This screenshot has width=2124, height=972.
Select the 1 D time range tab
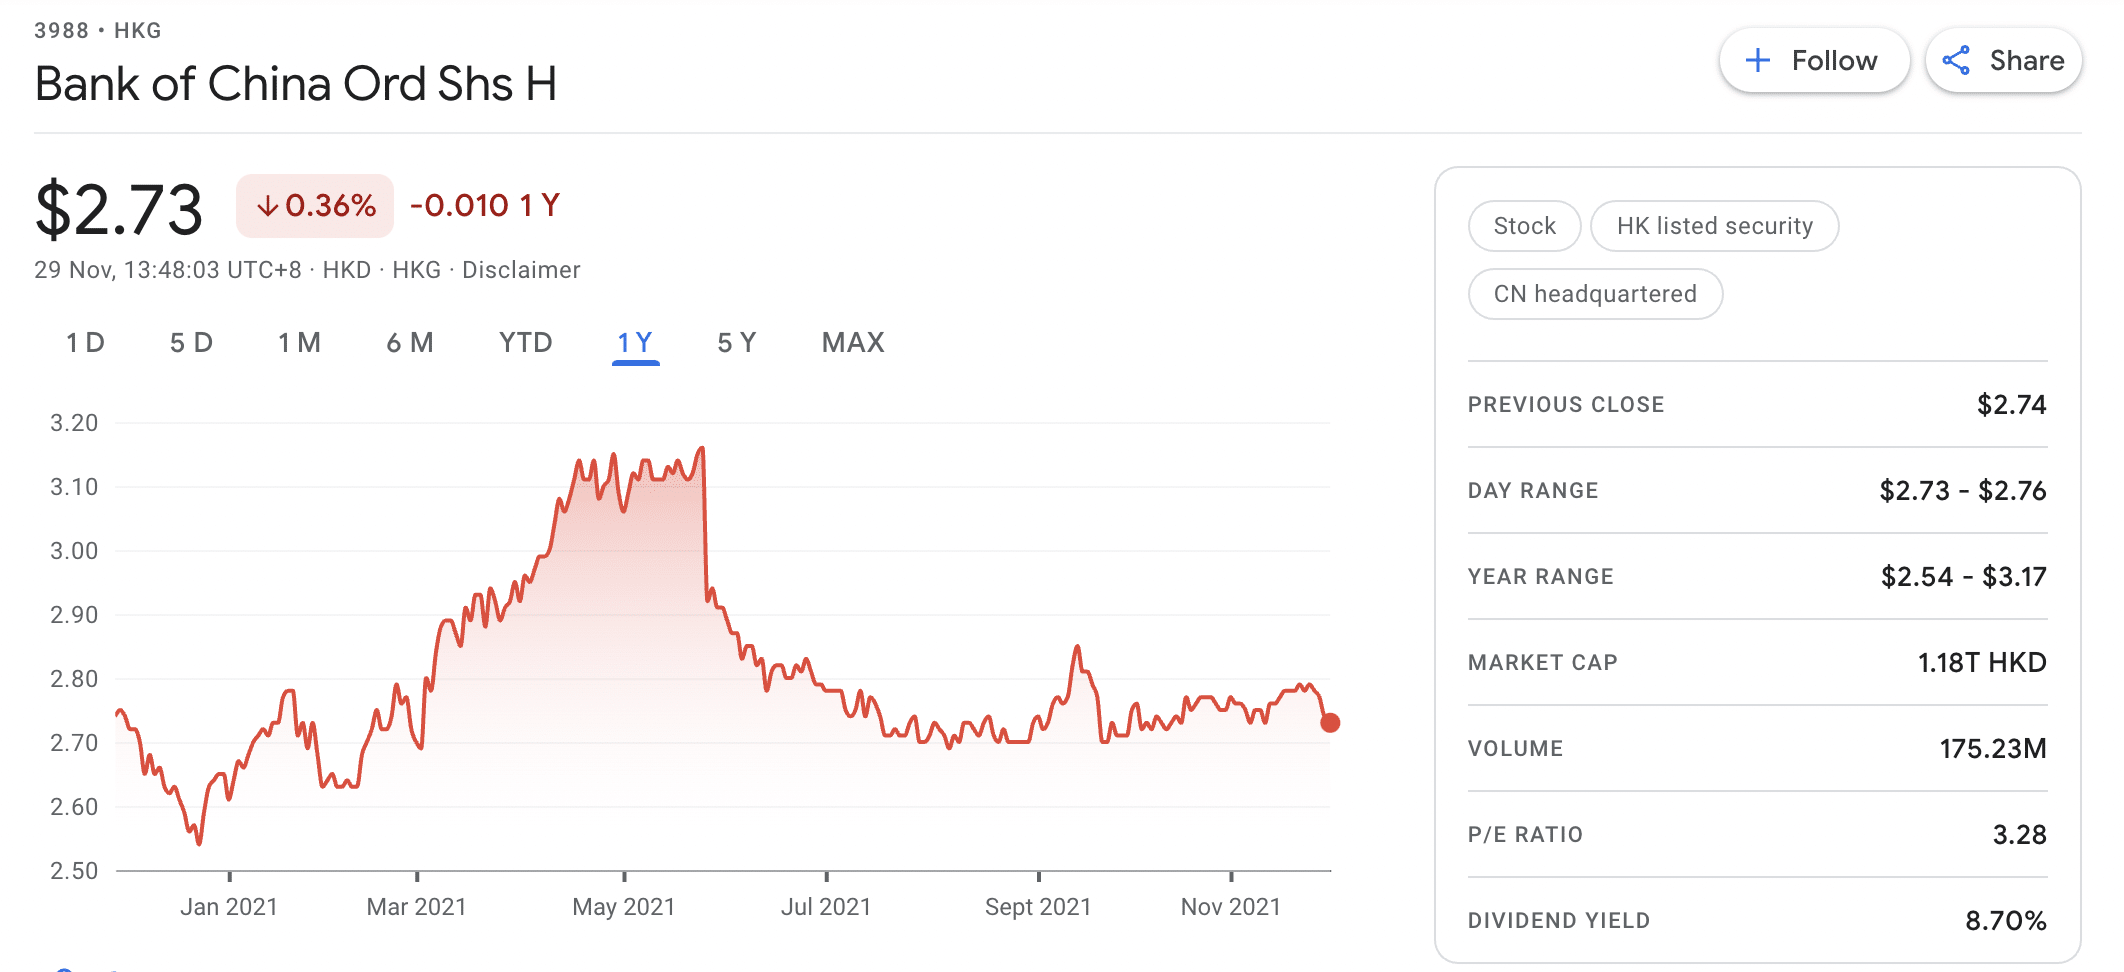point(85,343)
